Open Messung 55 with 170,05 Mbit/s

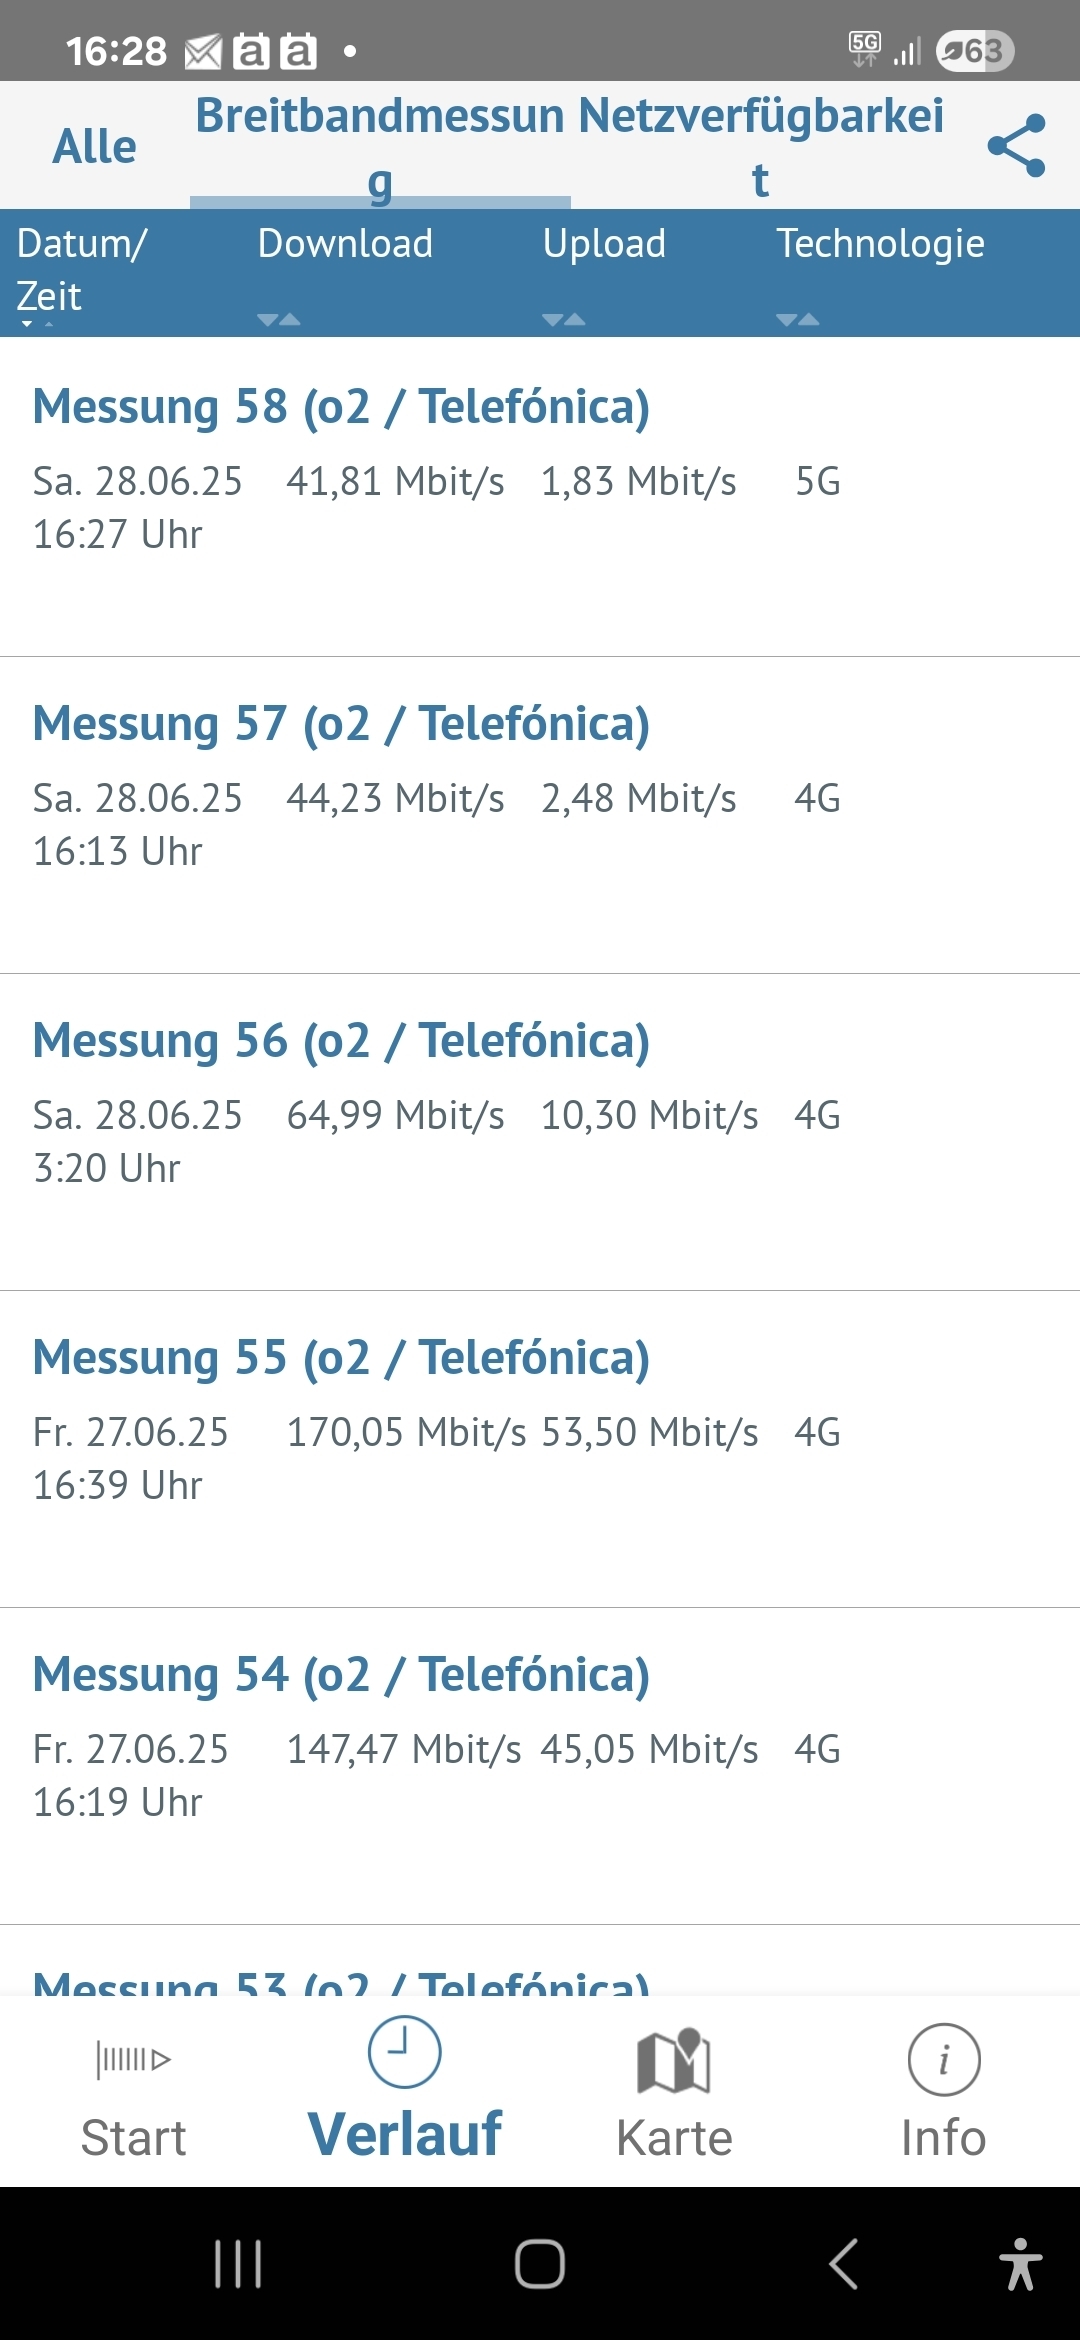pos(540,1449)
